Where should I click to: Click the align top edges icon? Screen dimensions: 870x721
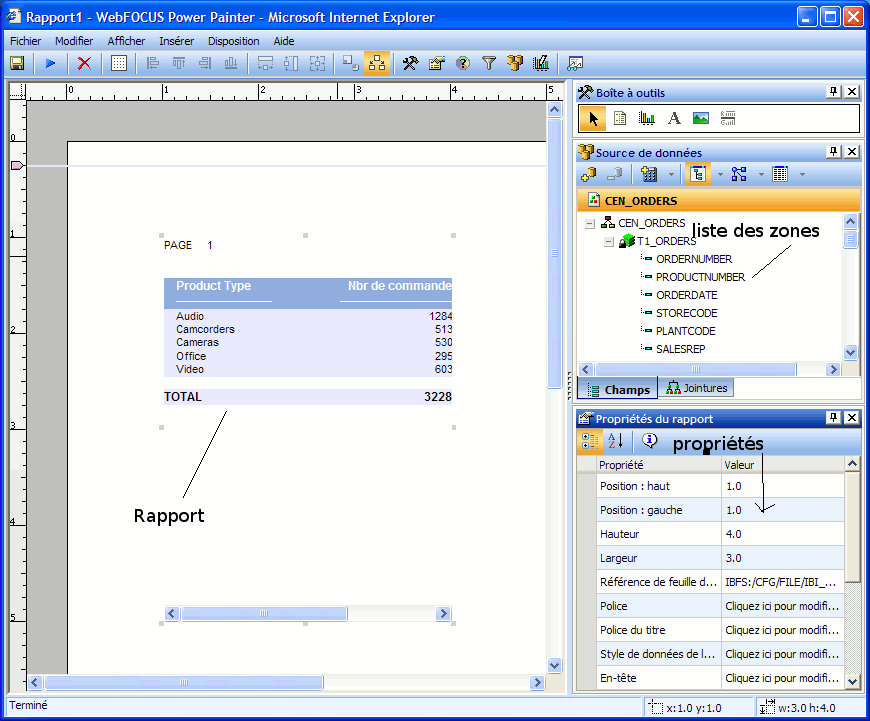pos(179,63)
